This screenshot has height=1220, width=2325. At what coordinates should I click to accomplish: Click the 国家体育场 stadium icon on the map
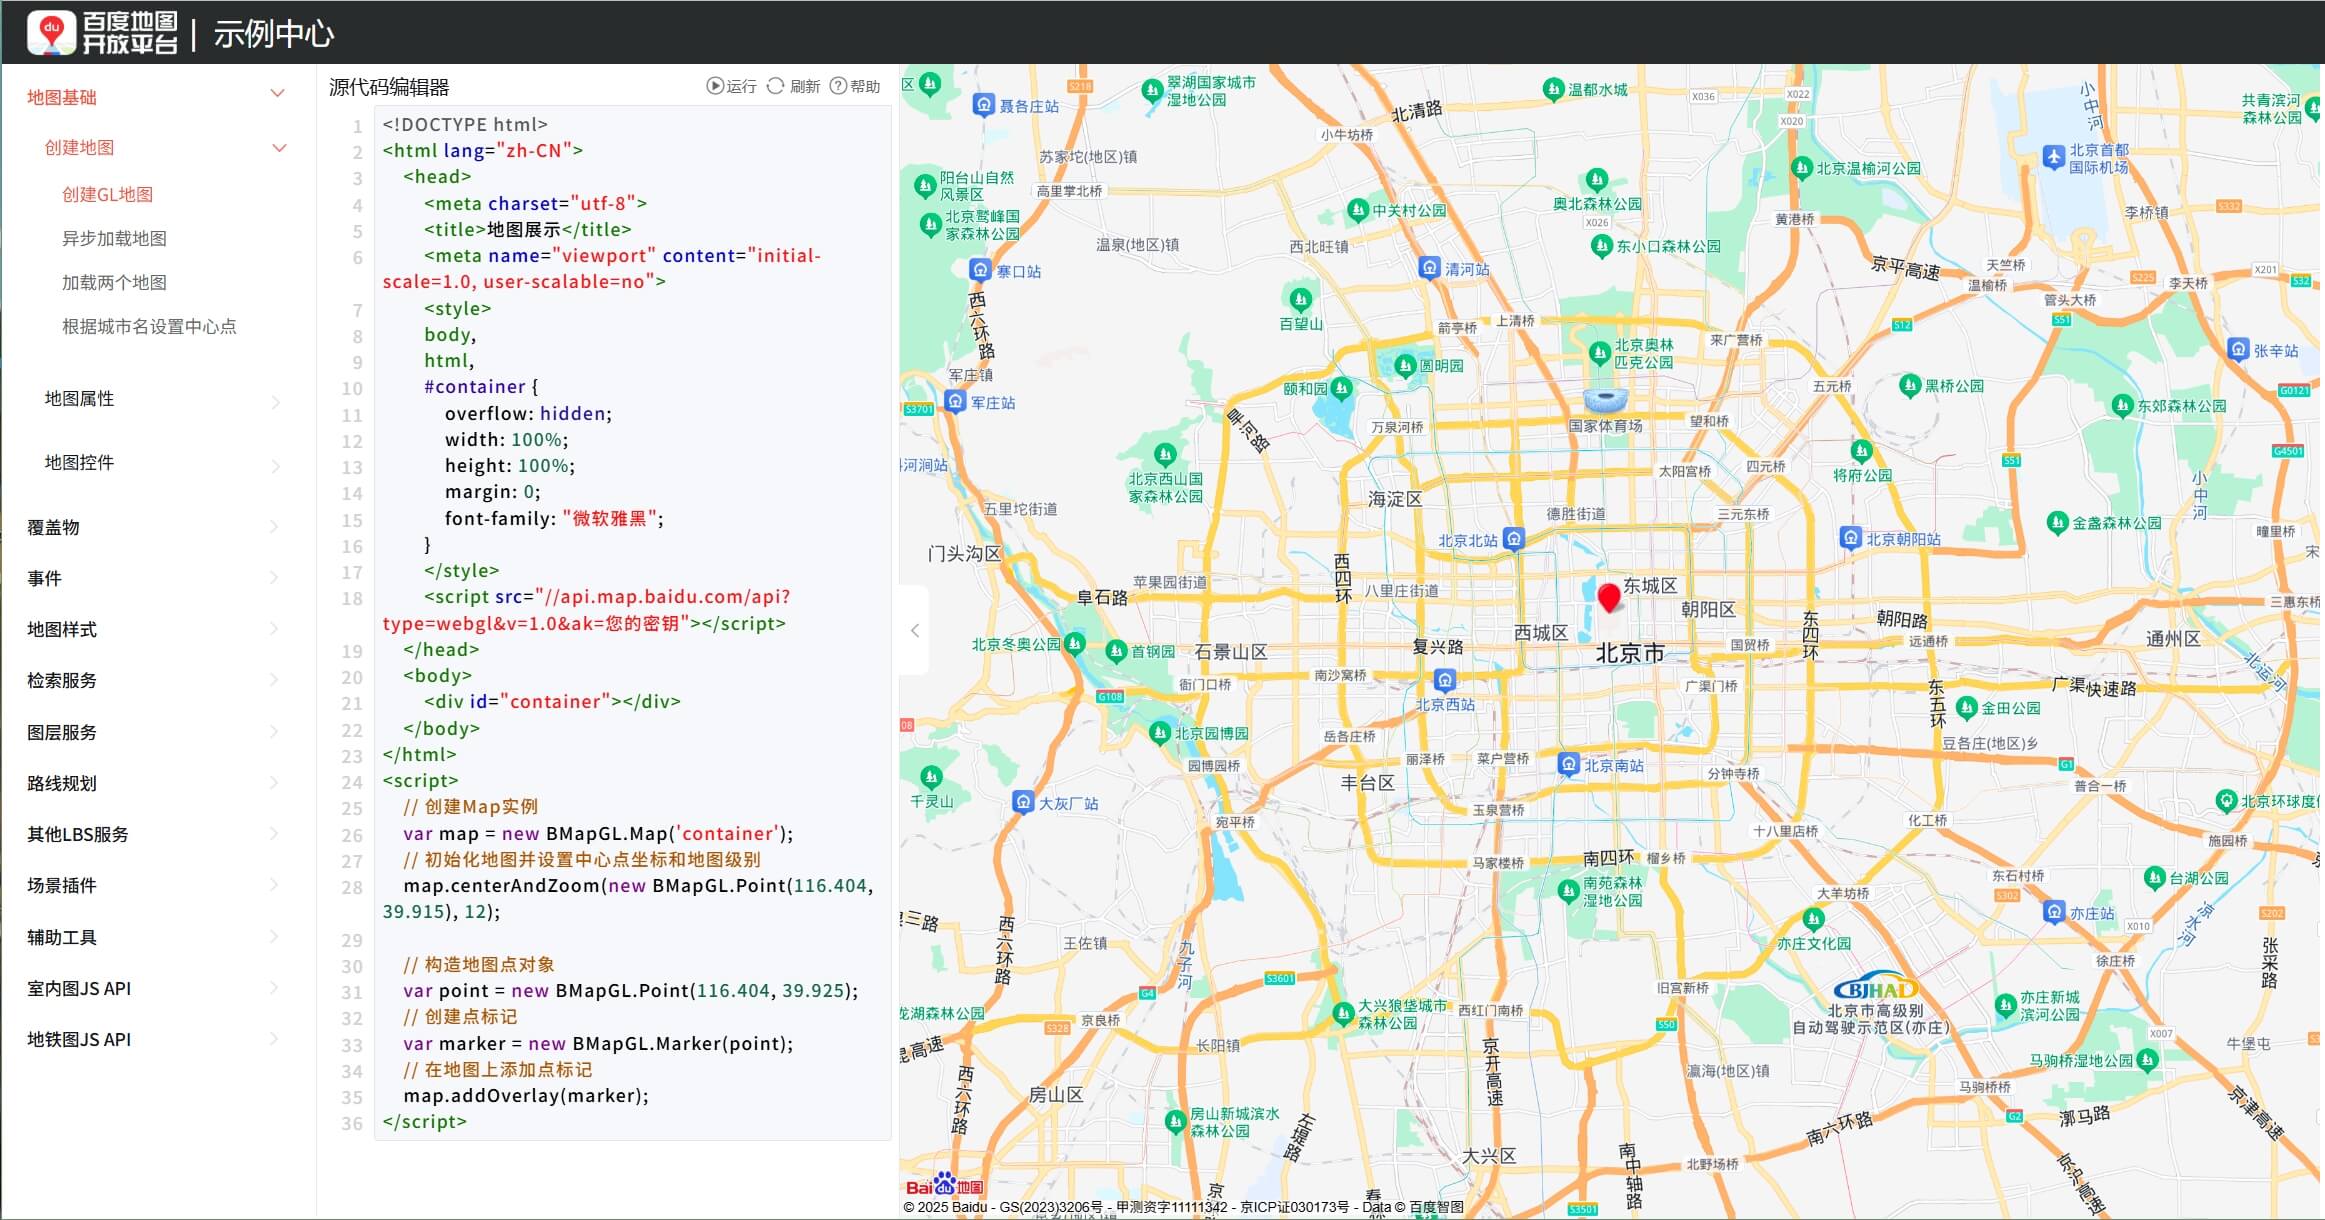click(x=1606, y=401)
